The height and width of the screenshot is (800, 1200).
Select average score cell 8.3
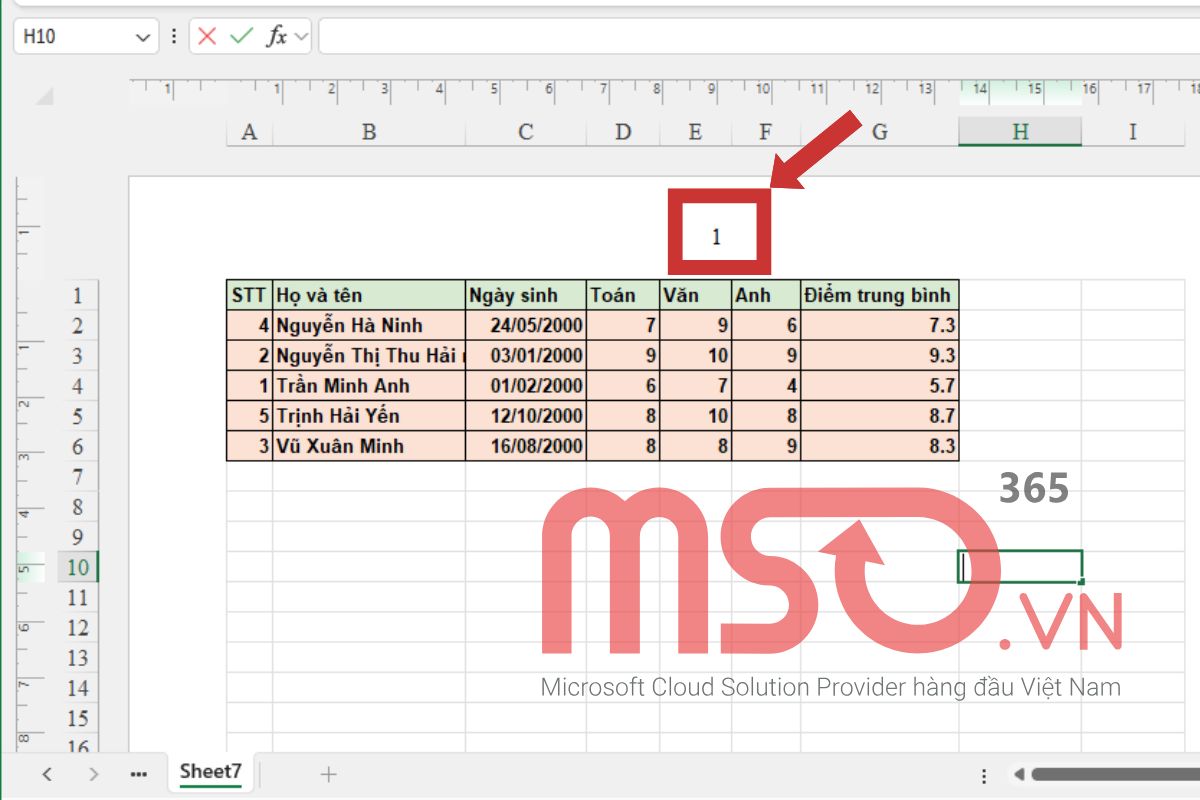pos(880,446)
